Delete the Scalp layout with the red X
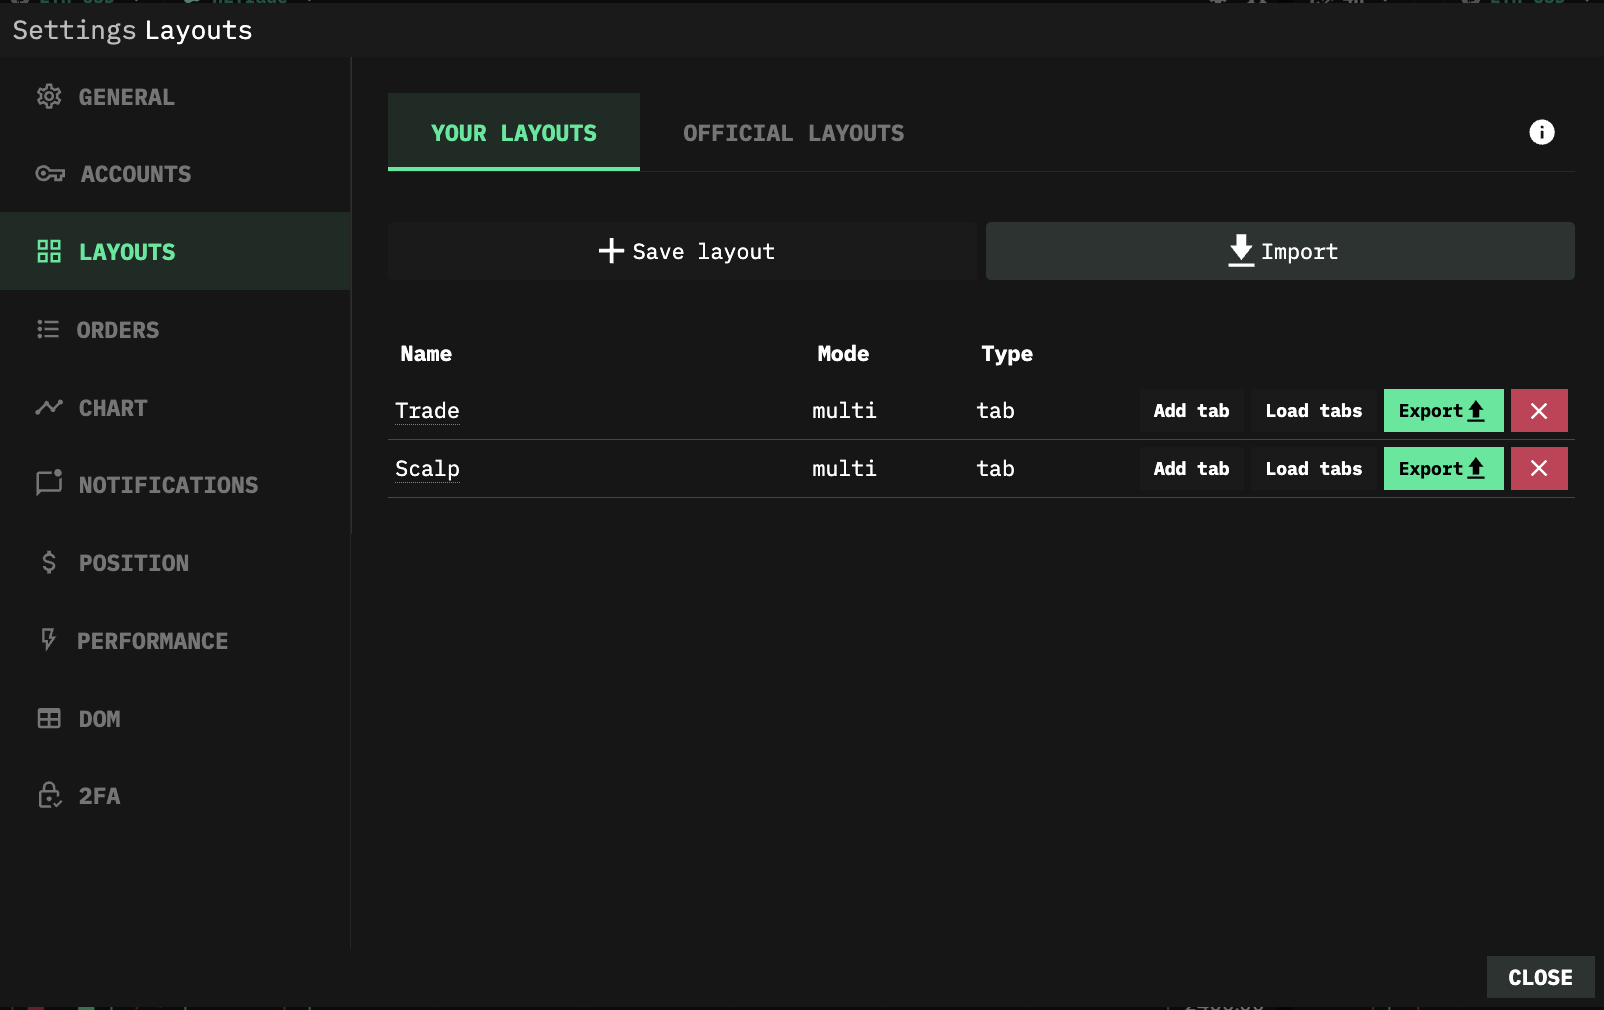 1539,469
